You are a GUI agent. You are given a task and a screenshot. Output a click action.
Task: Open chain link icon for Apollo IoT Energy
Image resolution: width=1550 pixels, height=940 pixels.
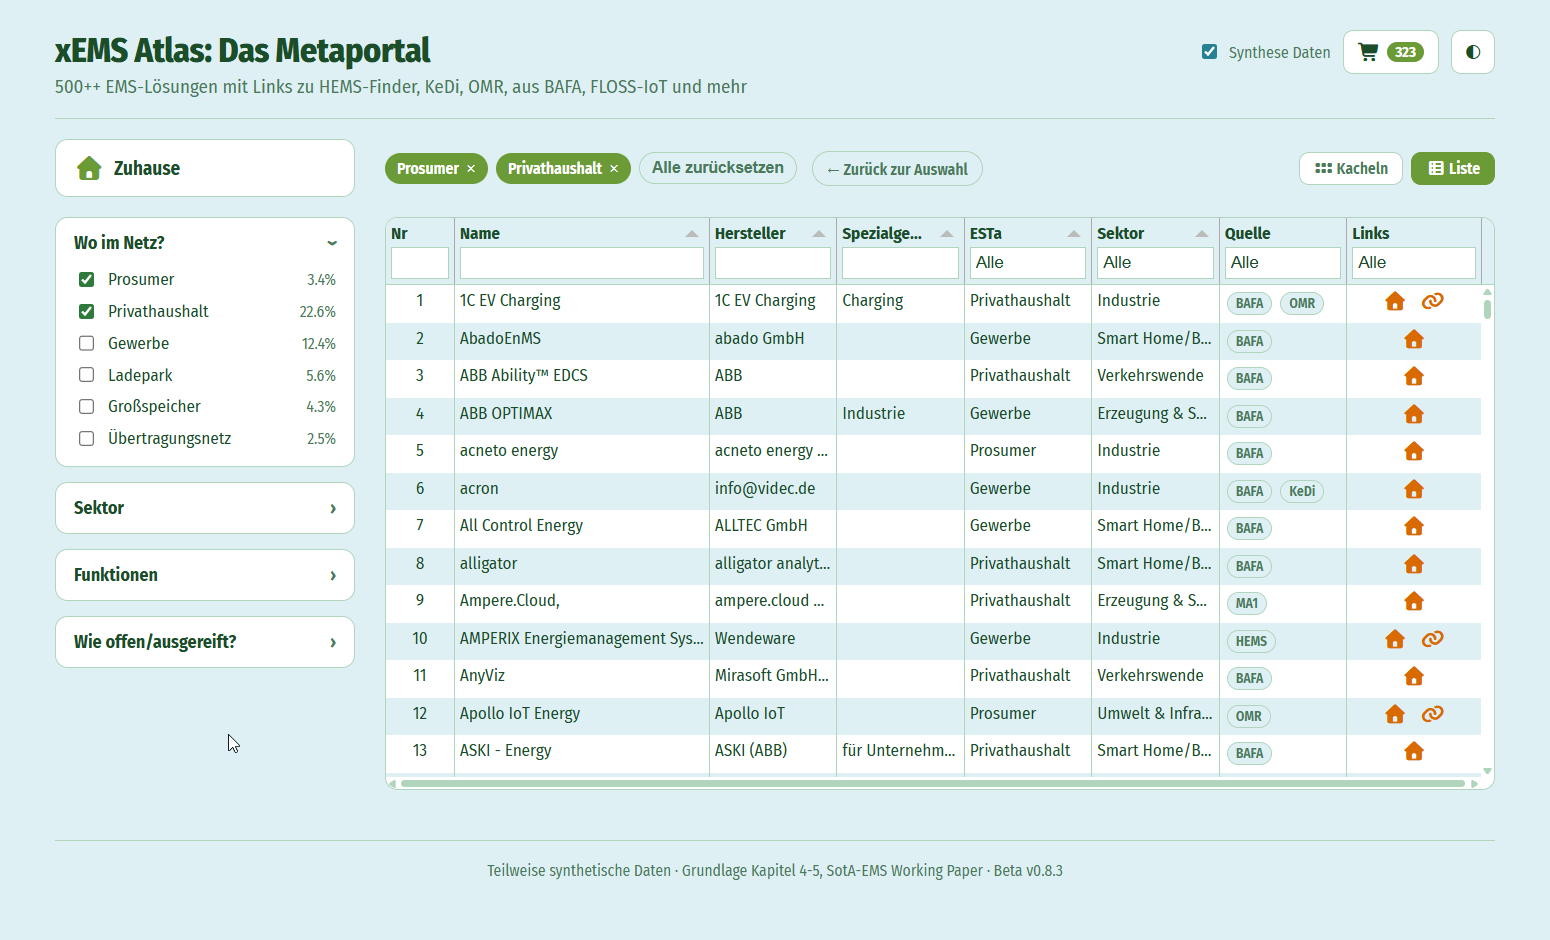pos(1432,714)
